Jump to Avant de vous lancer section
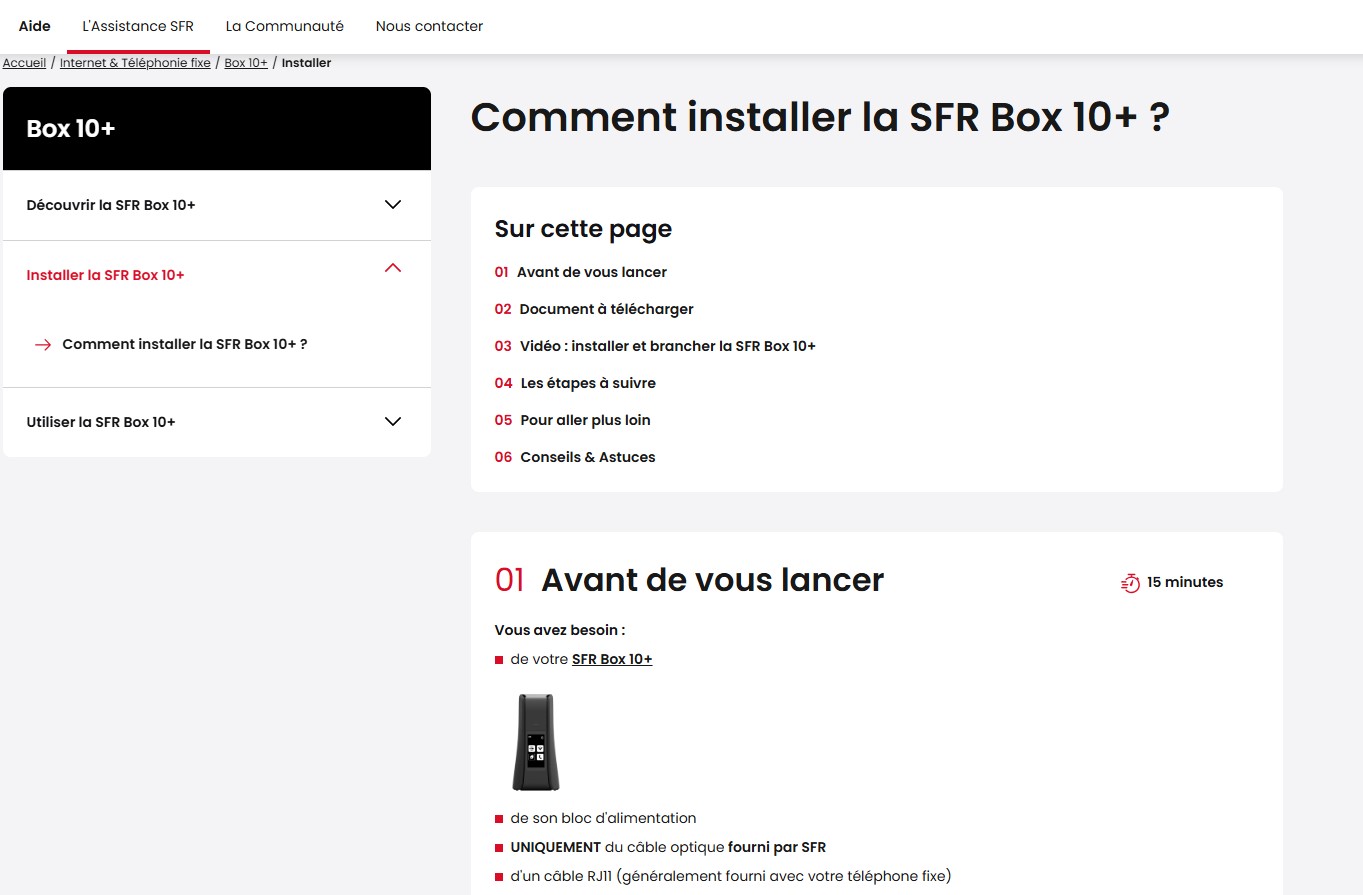This screenshot has height=895, width=1363. (x=592, y=271)
